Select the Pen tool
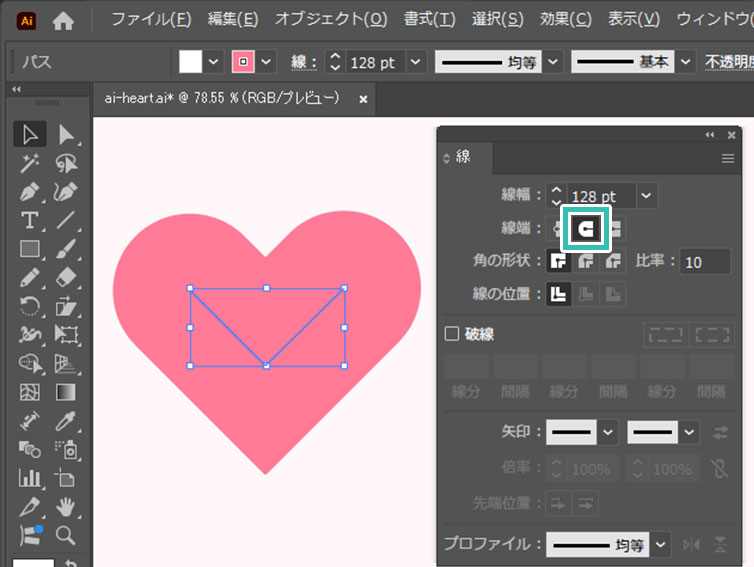The width and height of the screenshot is (754, 567). pos(30,192)
